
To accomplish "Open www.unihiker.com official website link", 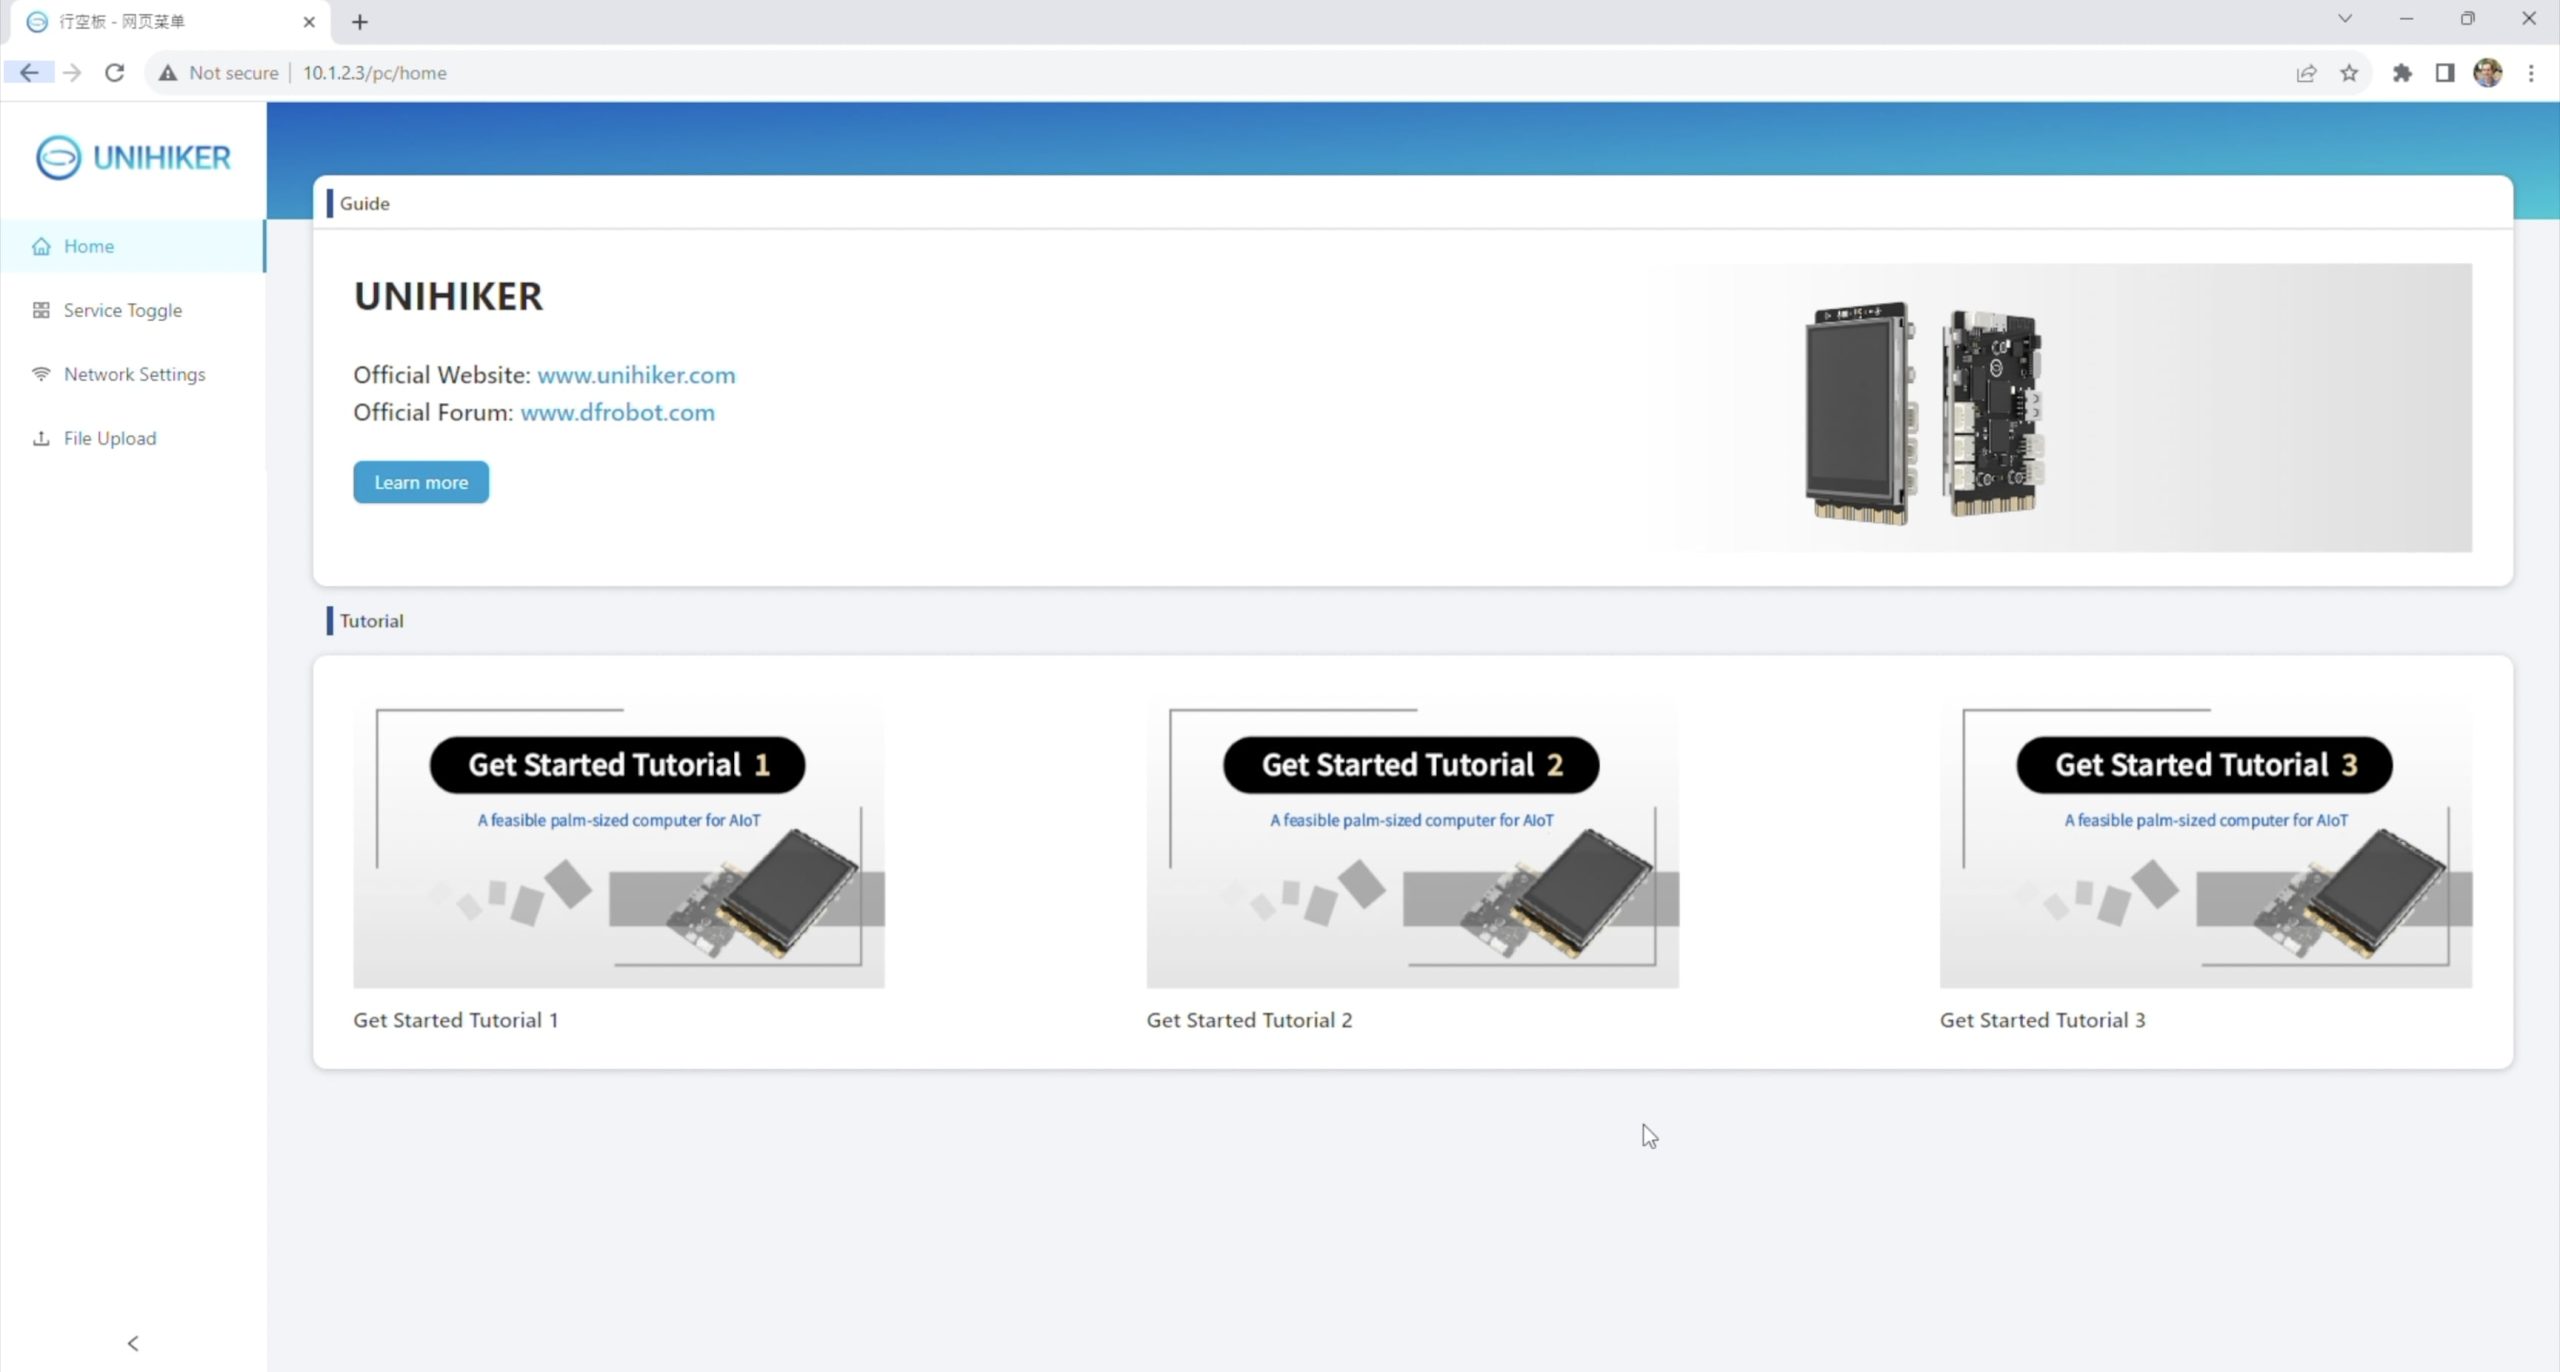I will tap(635, 375).
